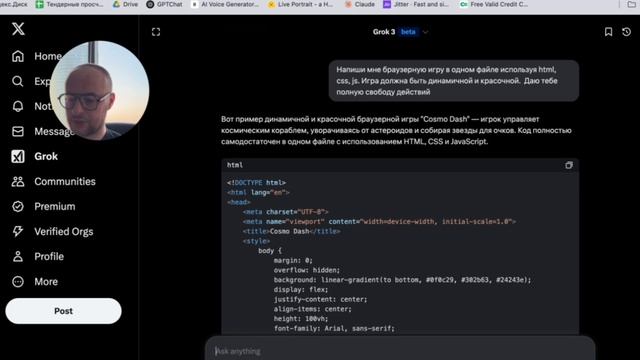Click the Profile label
640x360 pixels.
(x=49, y=257)
